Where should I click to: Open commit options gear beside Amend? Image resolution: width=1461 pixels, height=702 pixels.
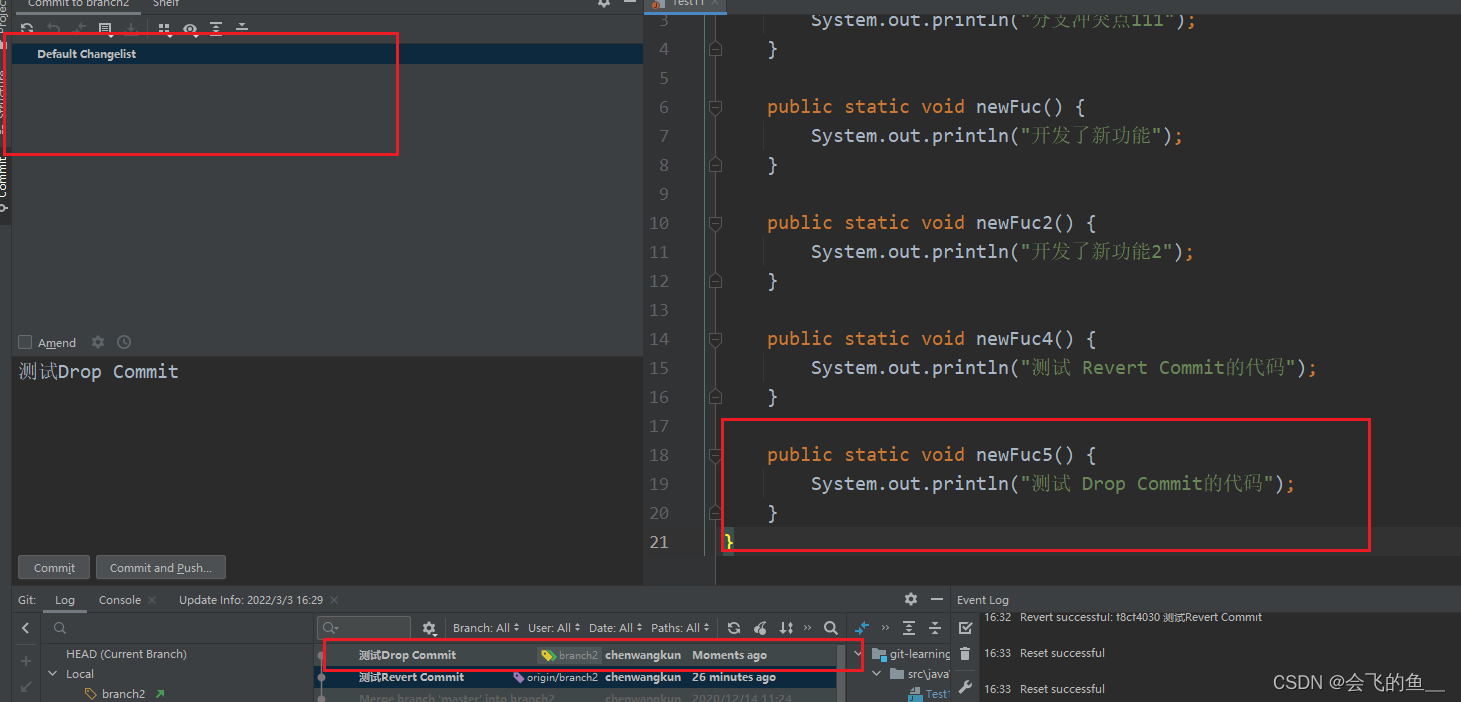click(98, 342)
